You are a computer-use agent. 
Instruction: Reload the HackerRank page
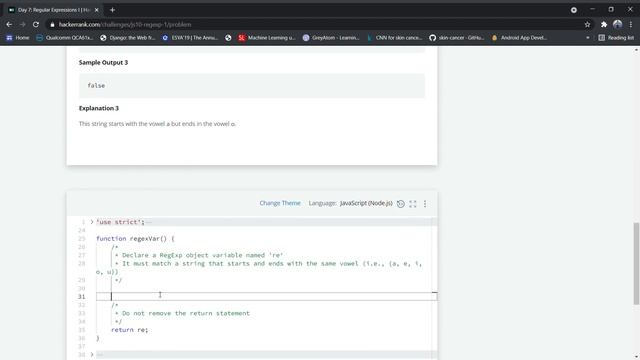pyautogui.click(x=36, y=24)
